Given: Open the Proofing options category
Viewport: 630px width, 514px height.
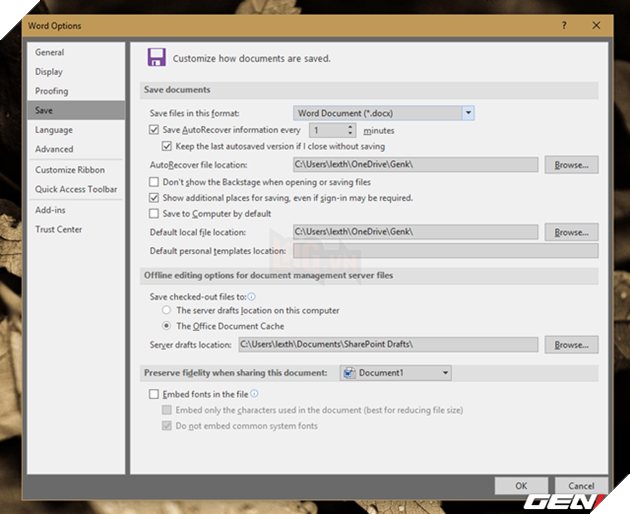Looking at the screenshot, I should 52,91.
